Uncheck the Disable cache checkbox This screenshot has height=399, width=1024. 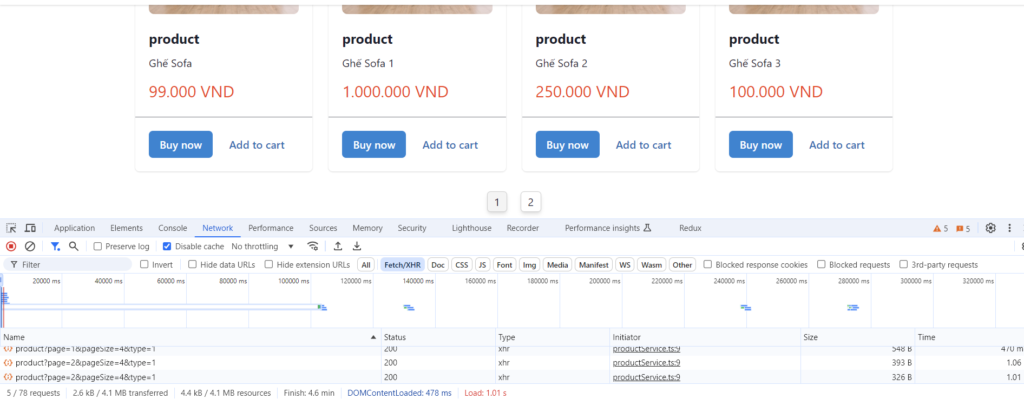pos(167,246)
